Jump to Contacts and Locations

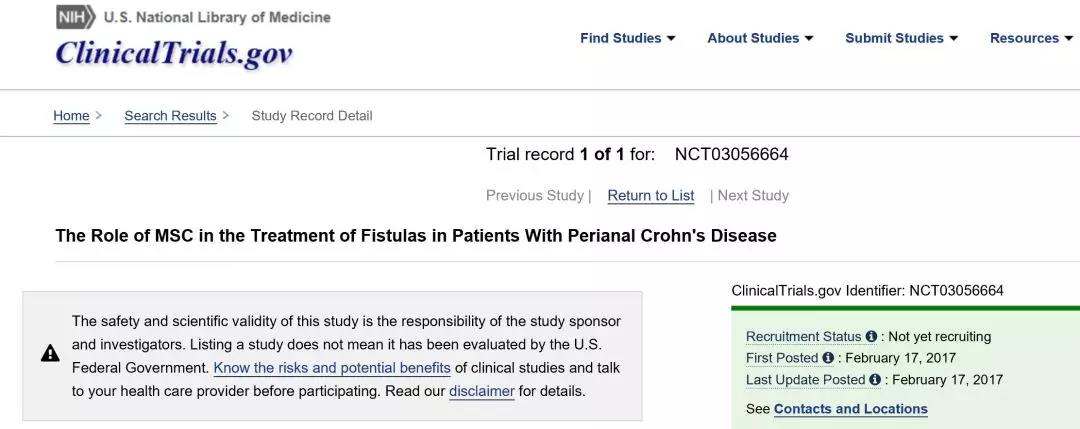(x=850, y=409)
